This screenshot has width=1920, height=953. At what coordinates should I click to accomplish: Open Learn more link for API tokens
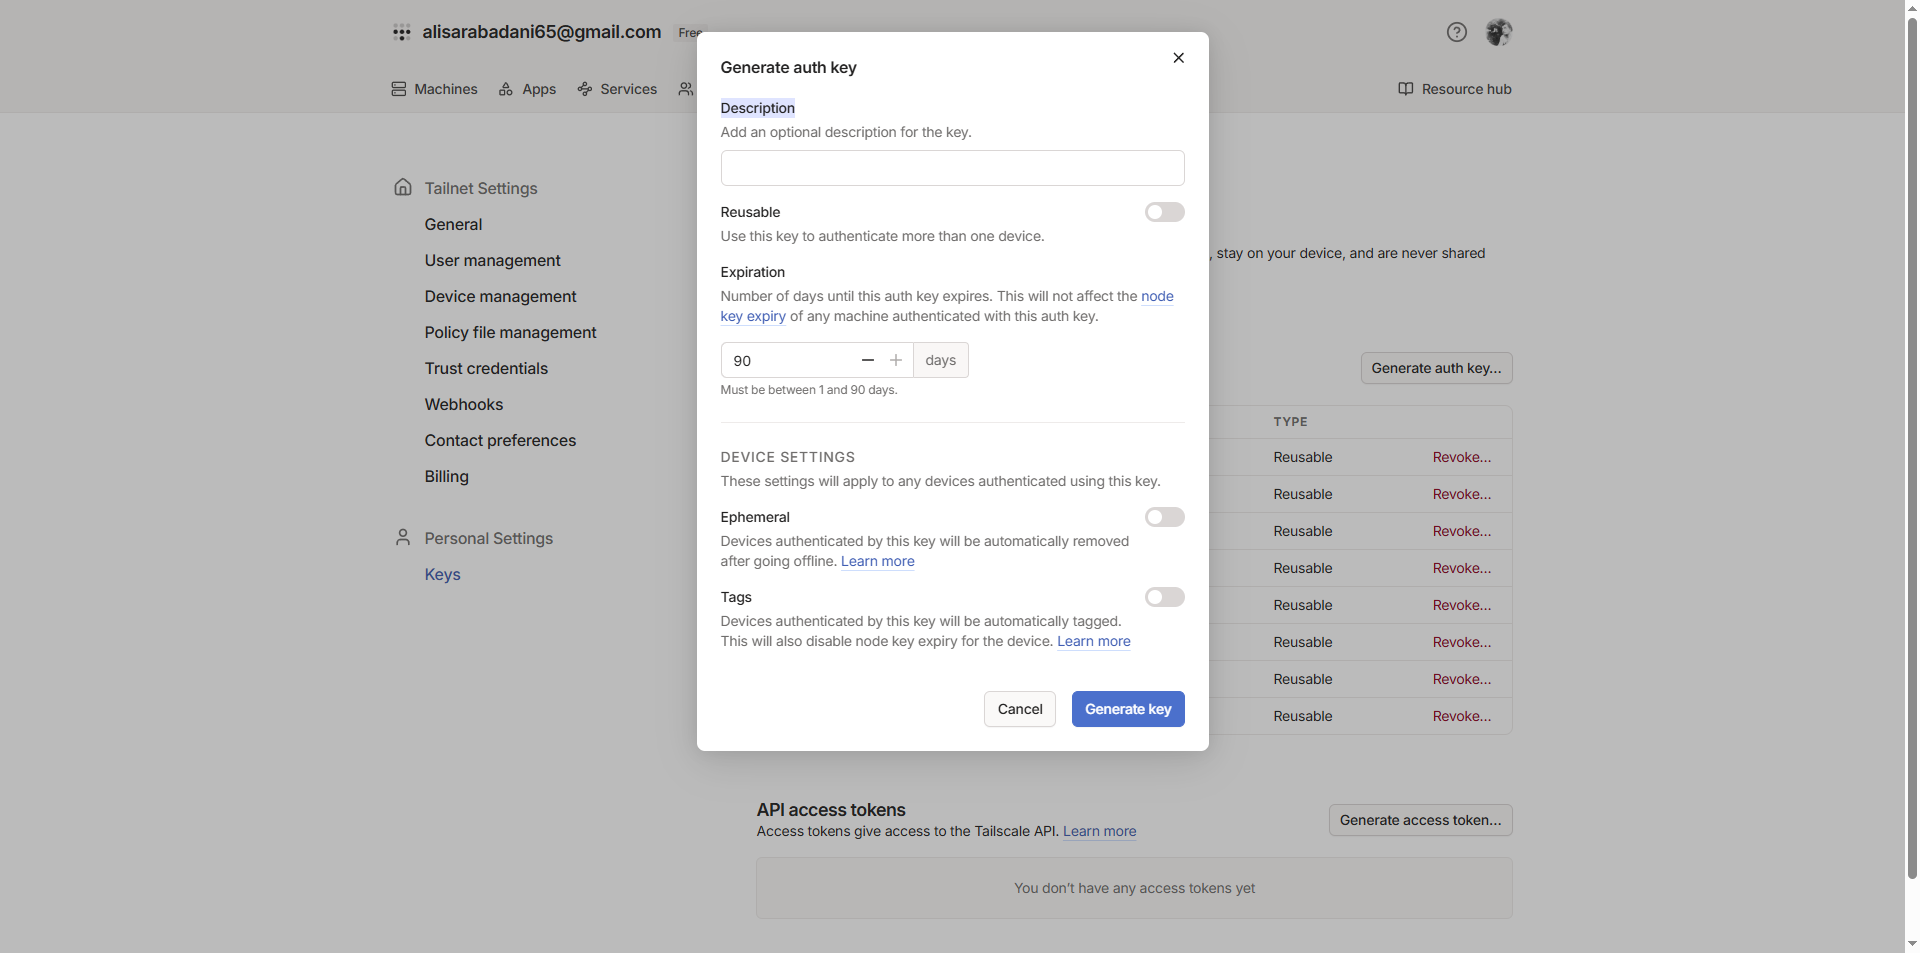(1099, 831)
